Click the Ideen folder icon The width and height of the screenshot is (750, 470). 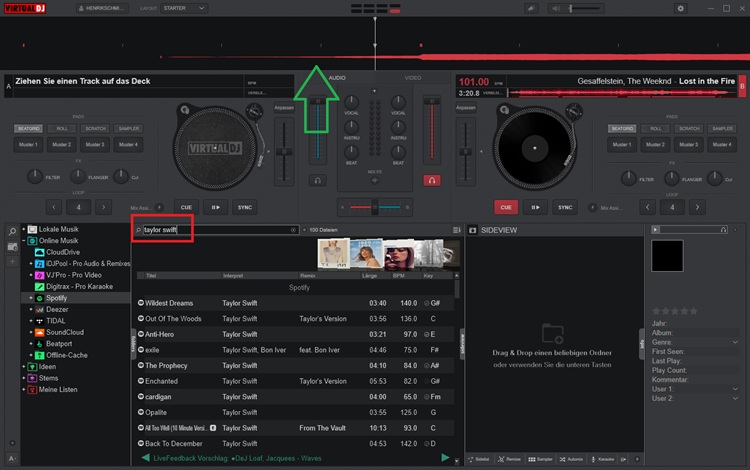click(x=32, y=367)
